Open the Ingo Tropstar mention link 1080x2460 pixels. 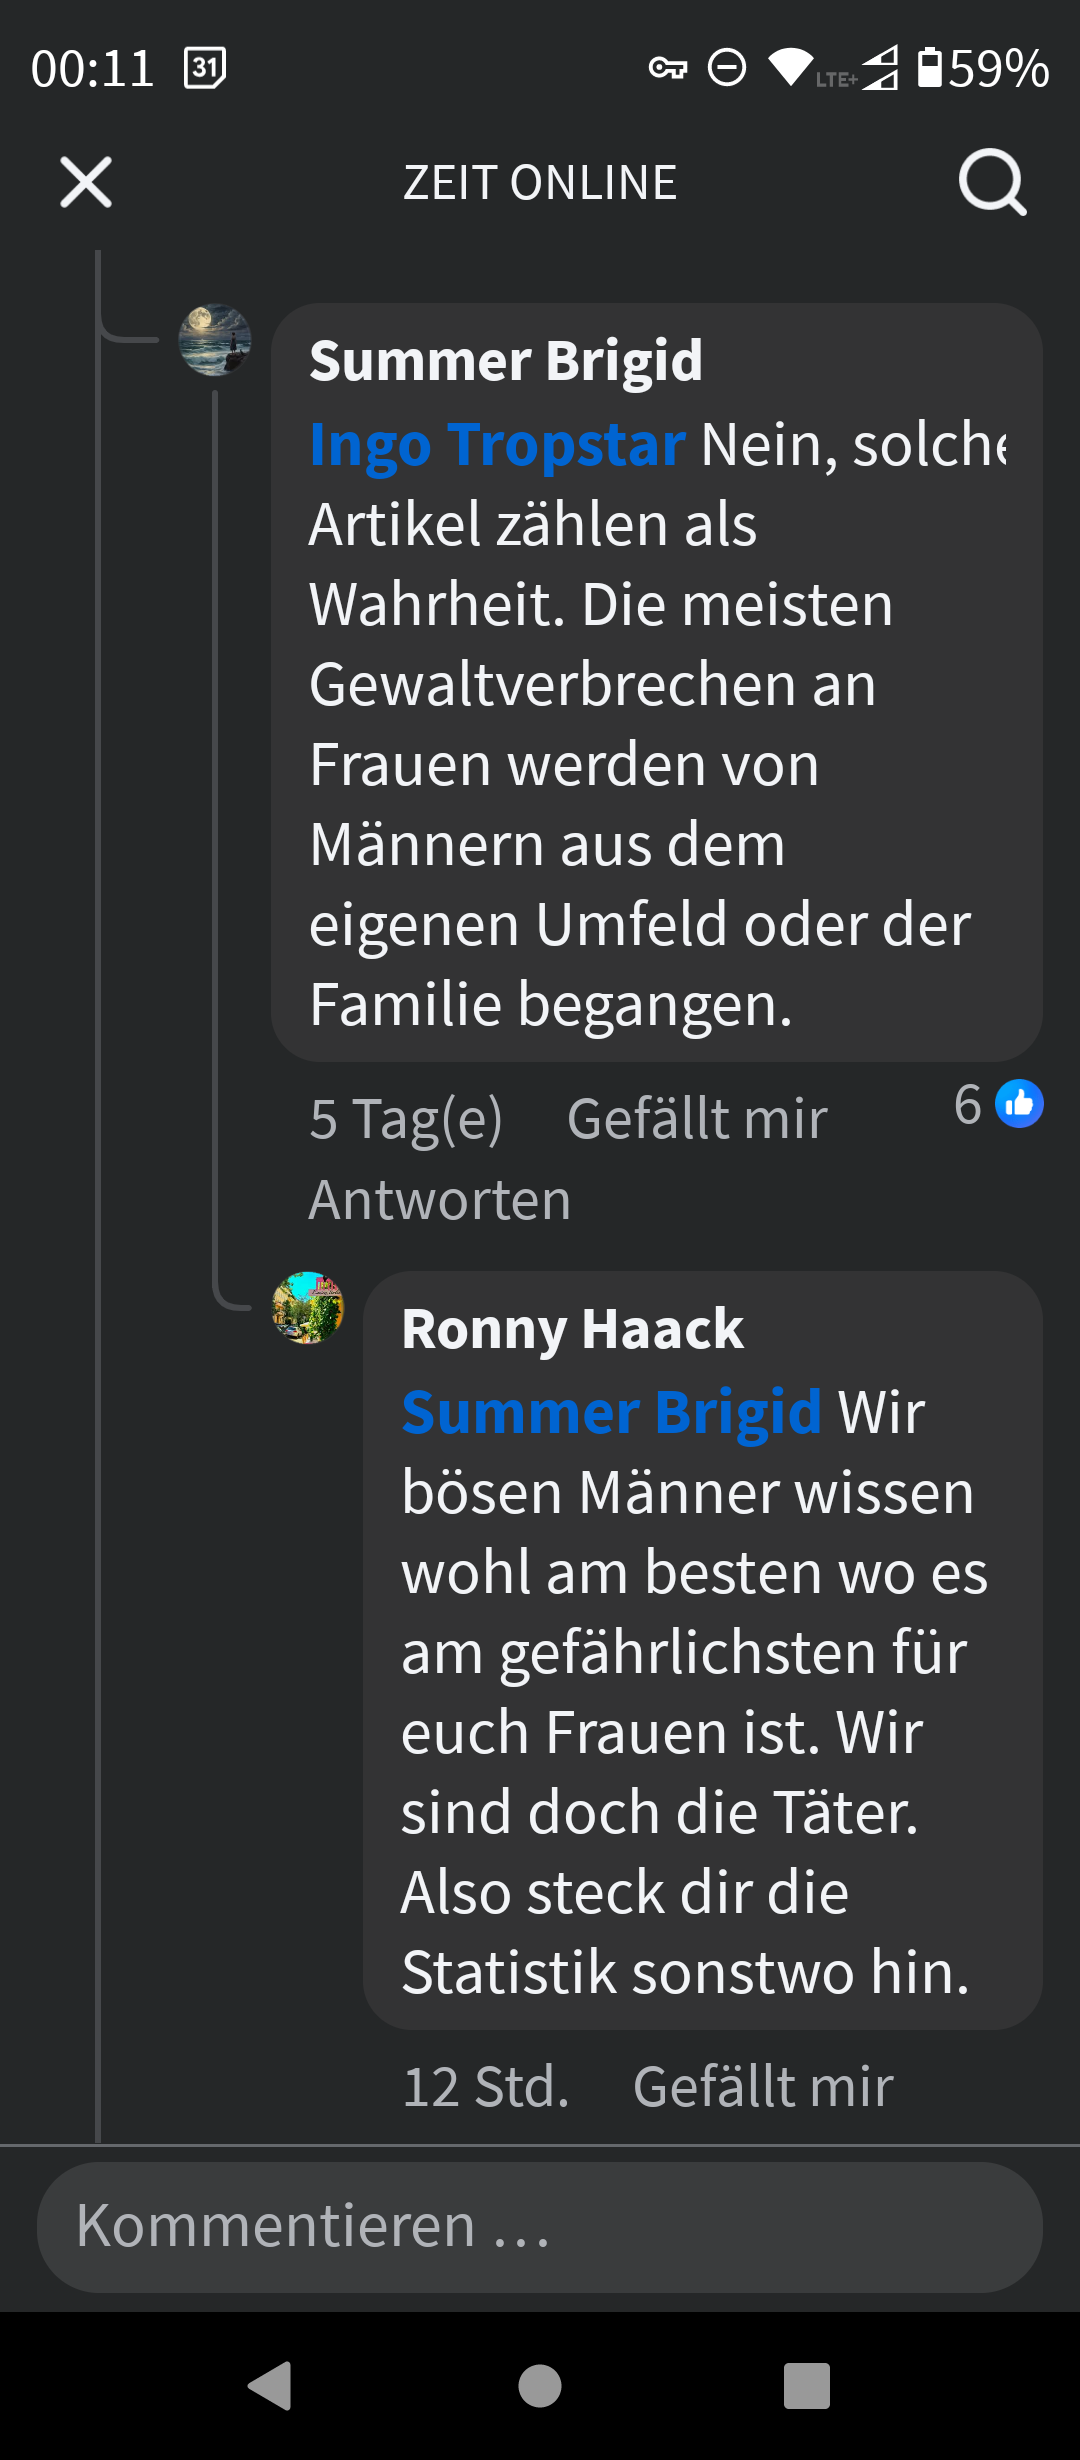[497, 444]
